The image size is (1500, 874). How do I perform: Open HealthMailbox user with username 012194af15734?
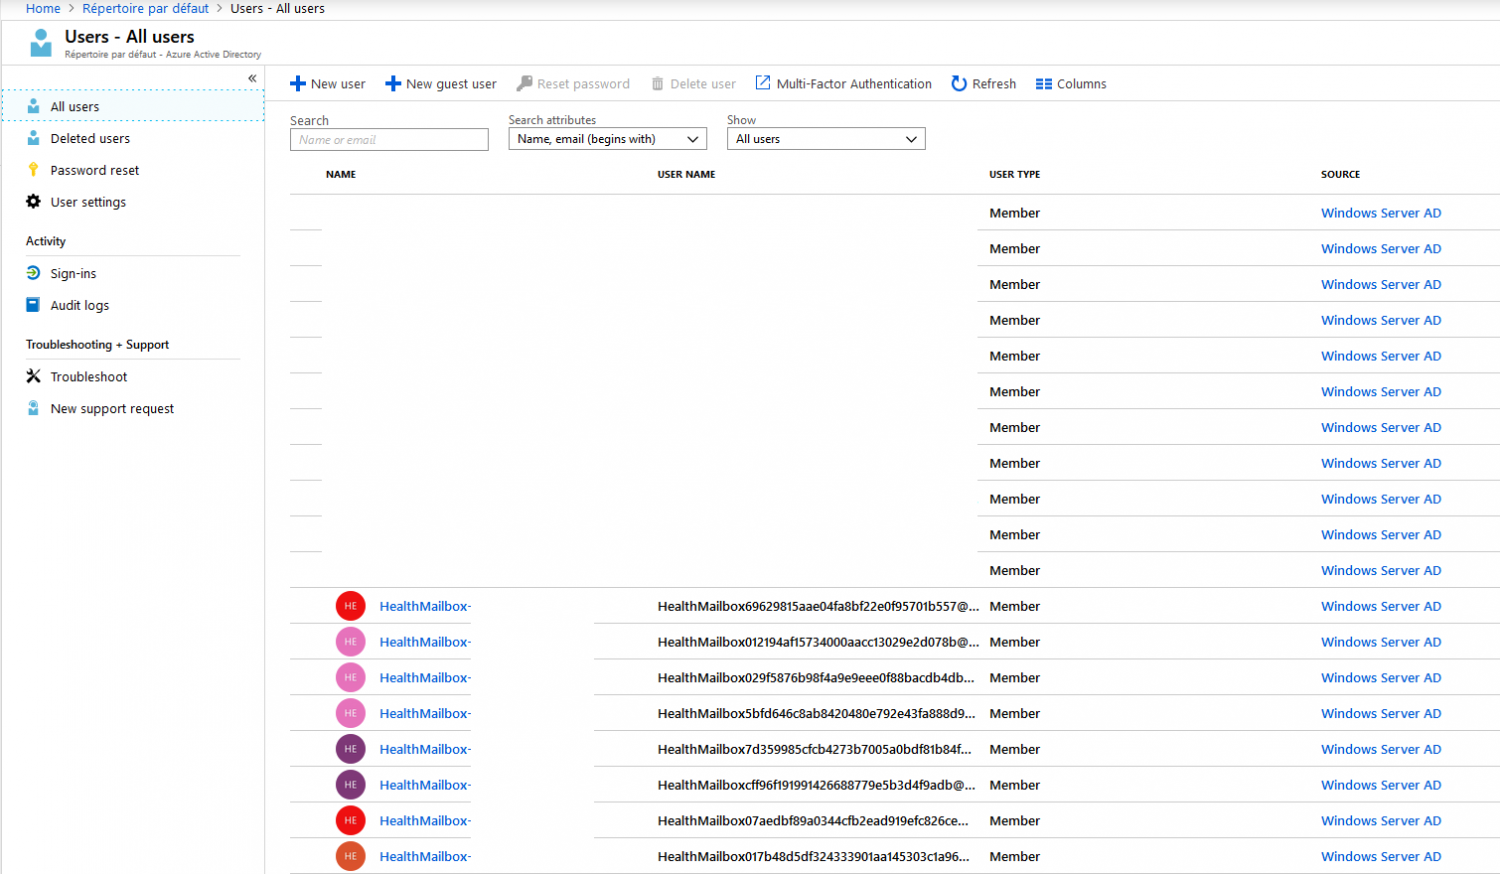(425, 642)
